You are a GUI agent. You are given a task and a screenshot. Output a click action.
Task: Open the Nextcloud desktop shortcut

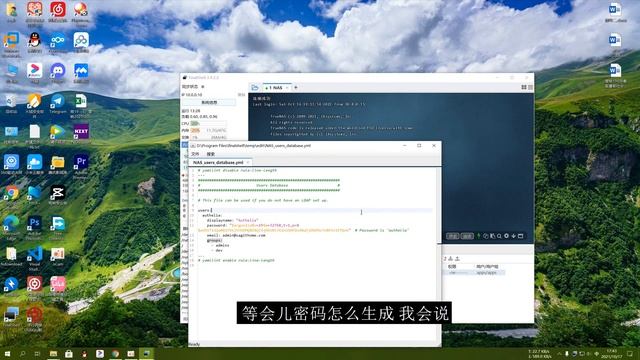58,42
